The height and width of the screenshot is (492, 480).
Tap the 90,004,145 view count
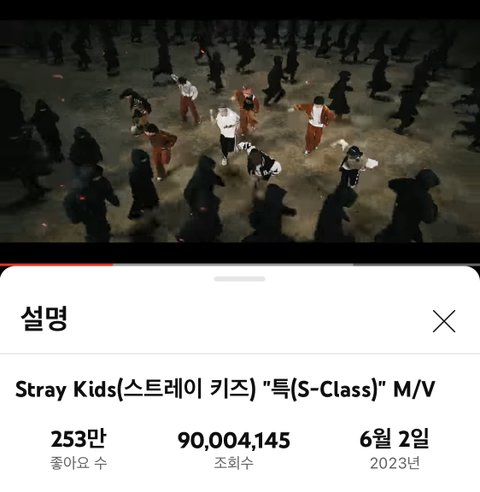234,440
